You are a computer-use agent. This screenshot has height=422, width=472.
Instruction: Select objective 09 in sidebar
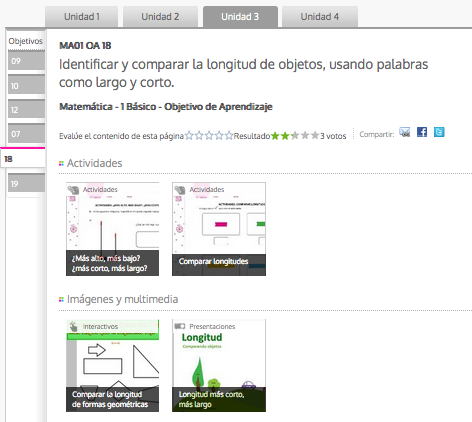pyautogui.click(x=26, y=61)
